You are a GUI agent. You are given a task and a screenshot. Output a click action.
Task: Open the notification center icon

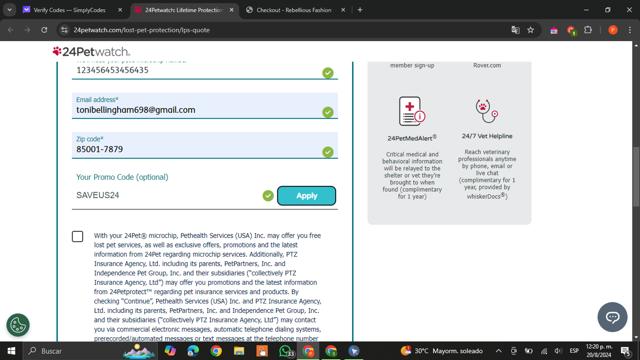(x=625, y=351)
